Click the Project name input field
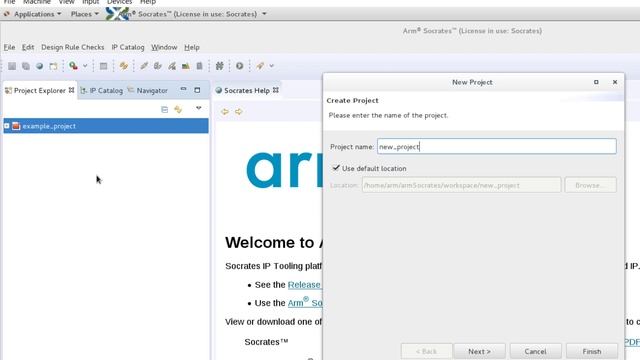The height and width of the screenshot is (360, 640). point(497,146)
